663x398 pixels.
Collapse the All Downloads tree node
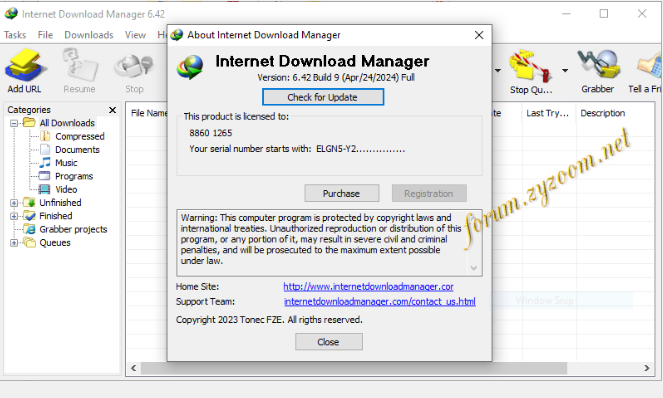pyautogui.click(x=14, y=123)
